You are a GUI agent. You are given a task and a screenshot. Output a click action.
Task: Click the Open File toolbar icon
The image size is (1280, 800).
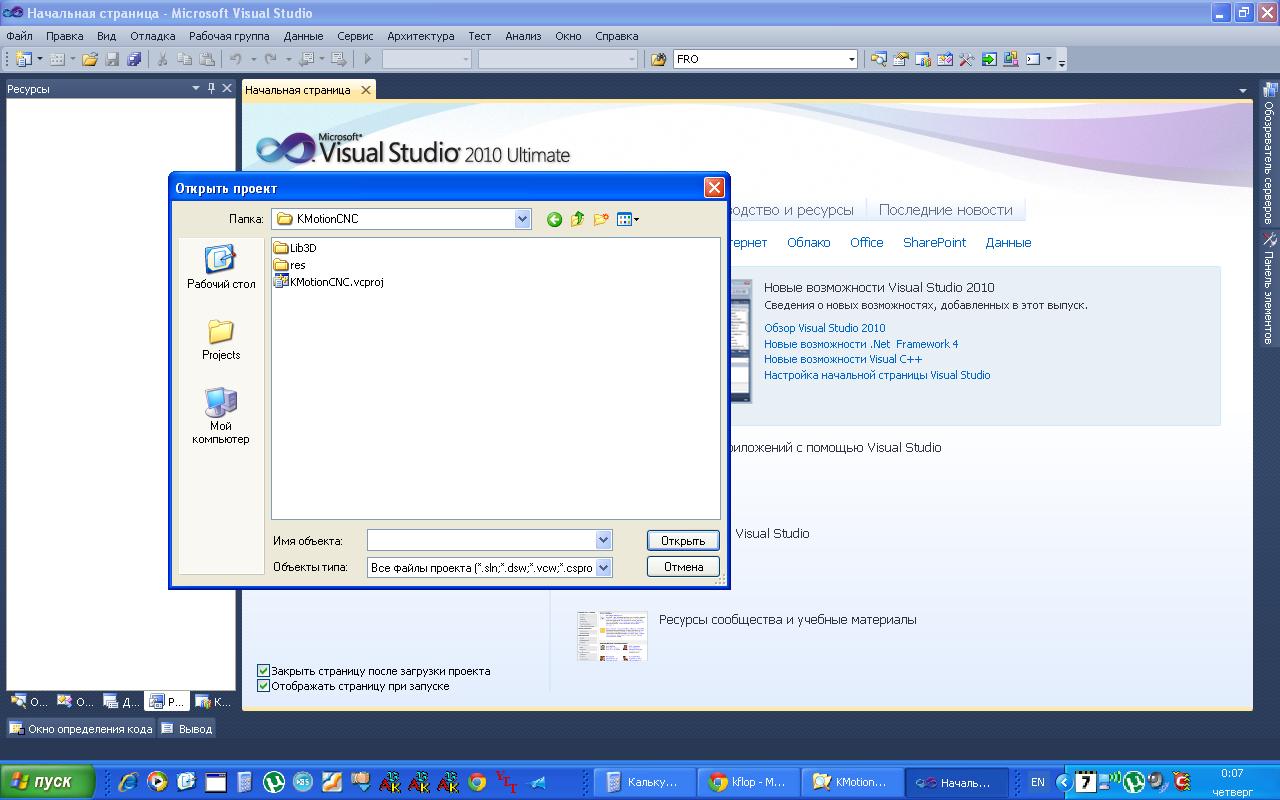[90, 59]
